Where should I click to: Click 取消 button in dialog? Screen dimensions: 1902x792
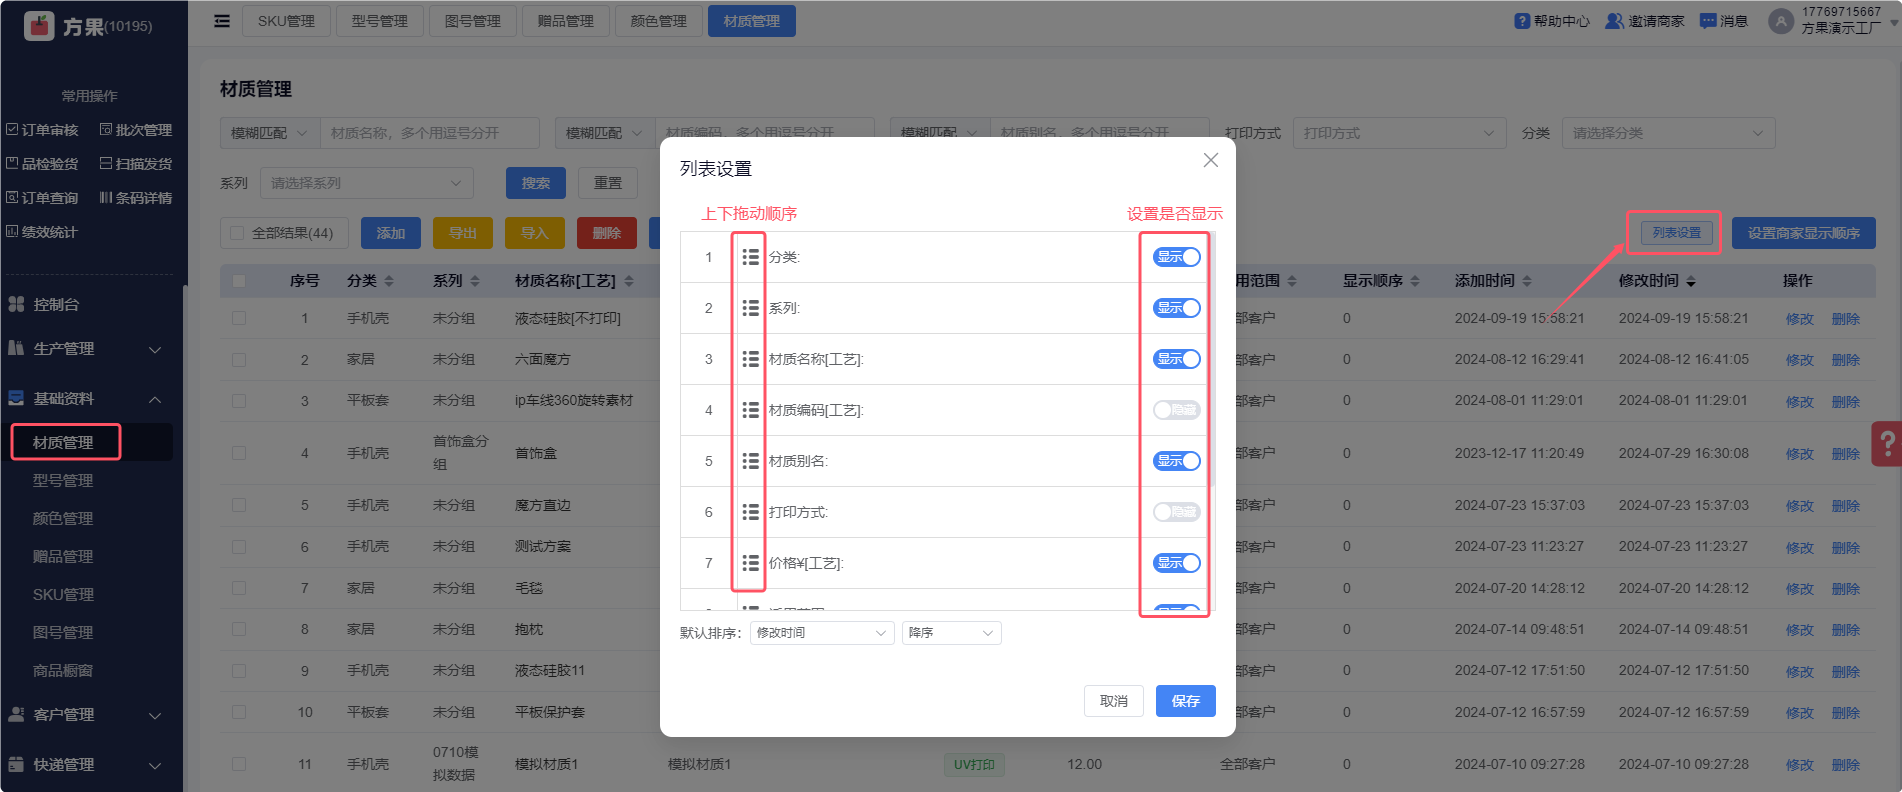(1114, 701)
